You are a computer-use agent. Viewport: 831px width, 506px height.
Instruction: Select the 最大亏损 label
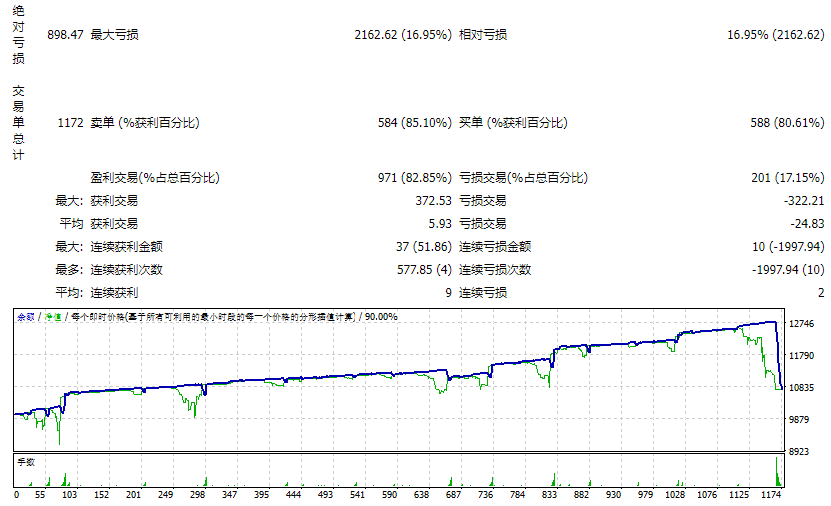coord(114,35)
